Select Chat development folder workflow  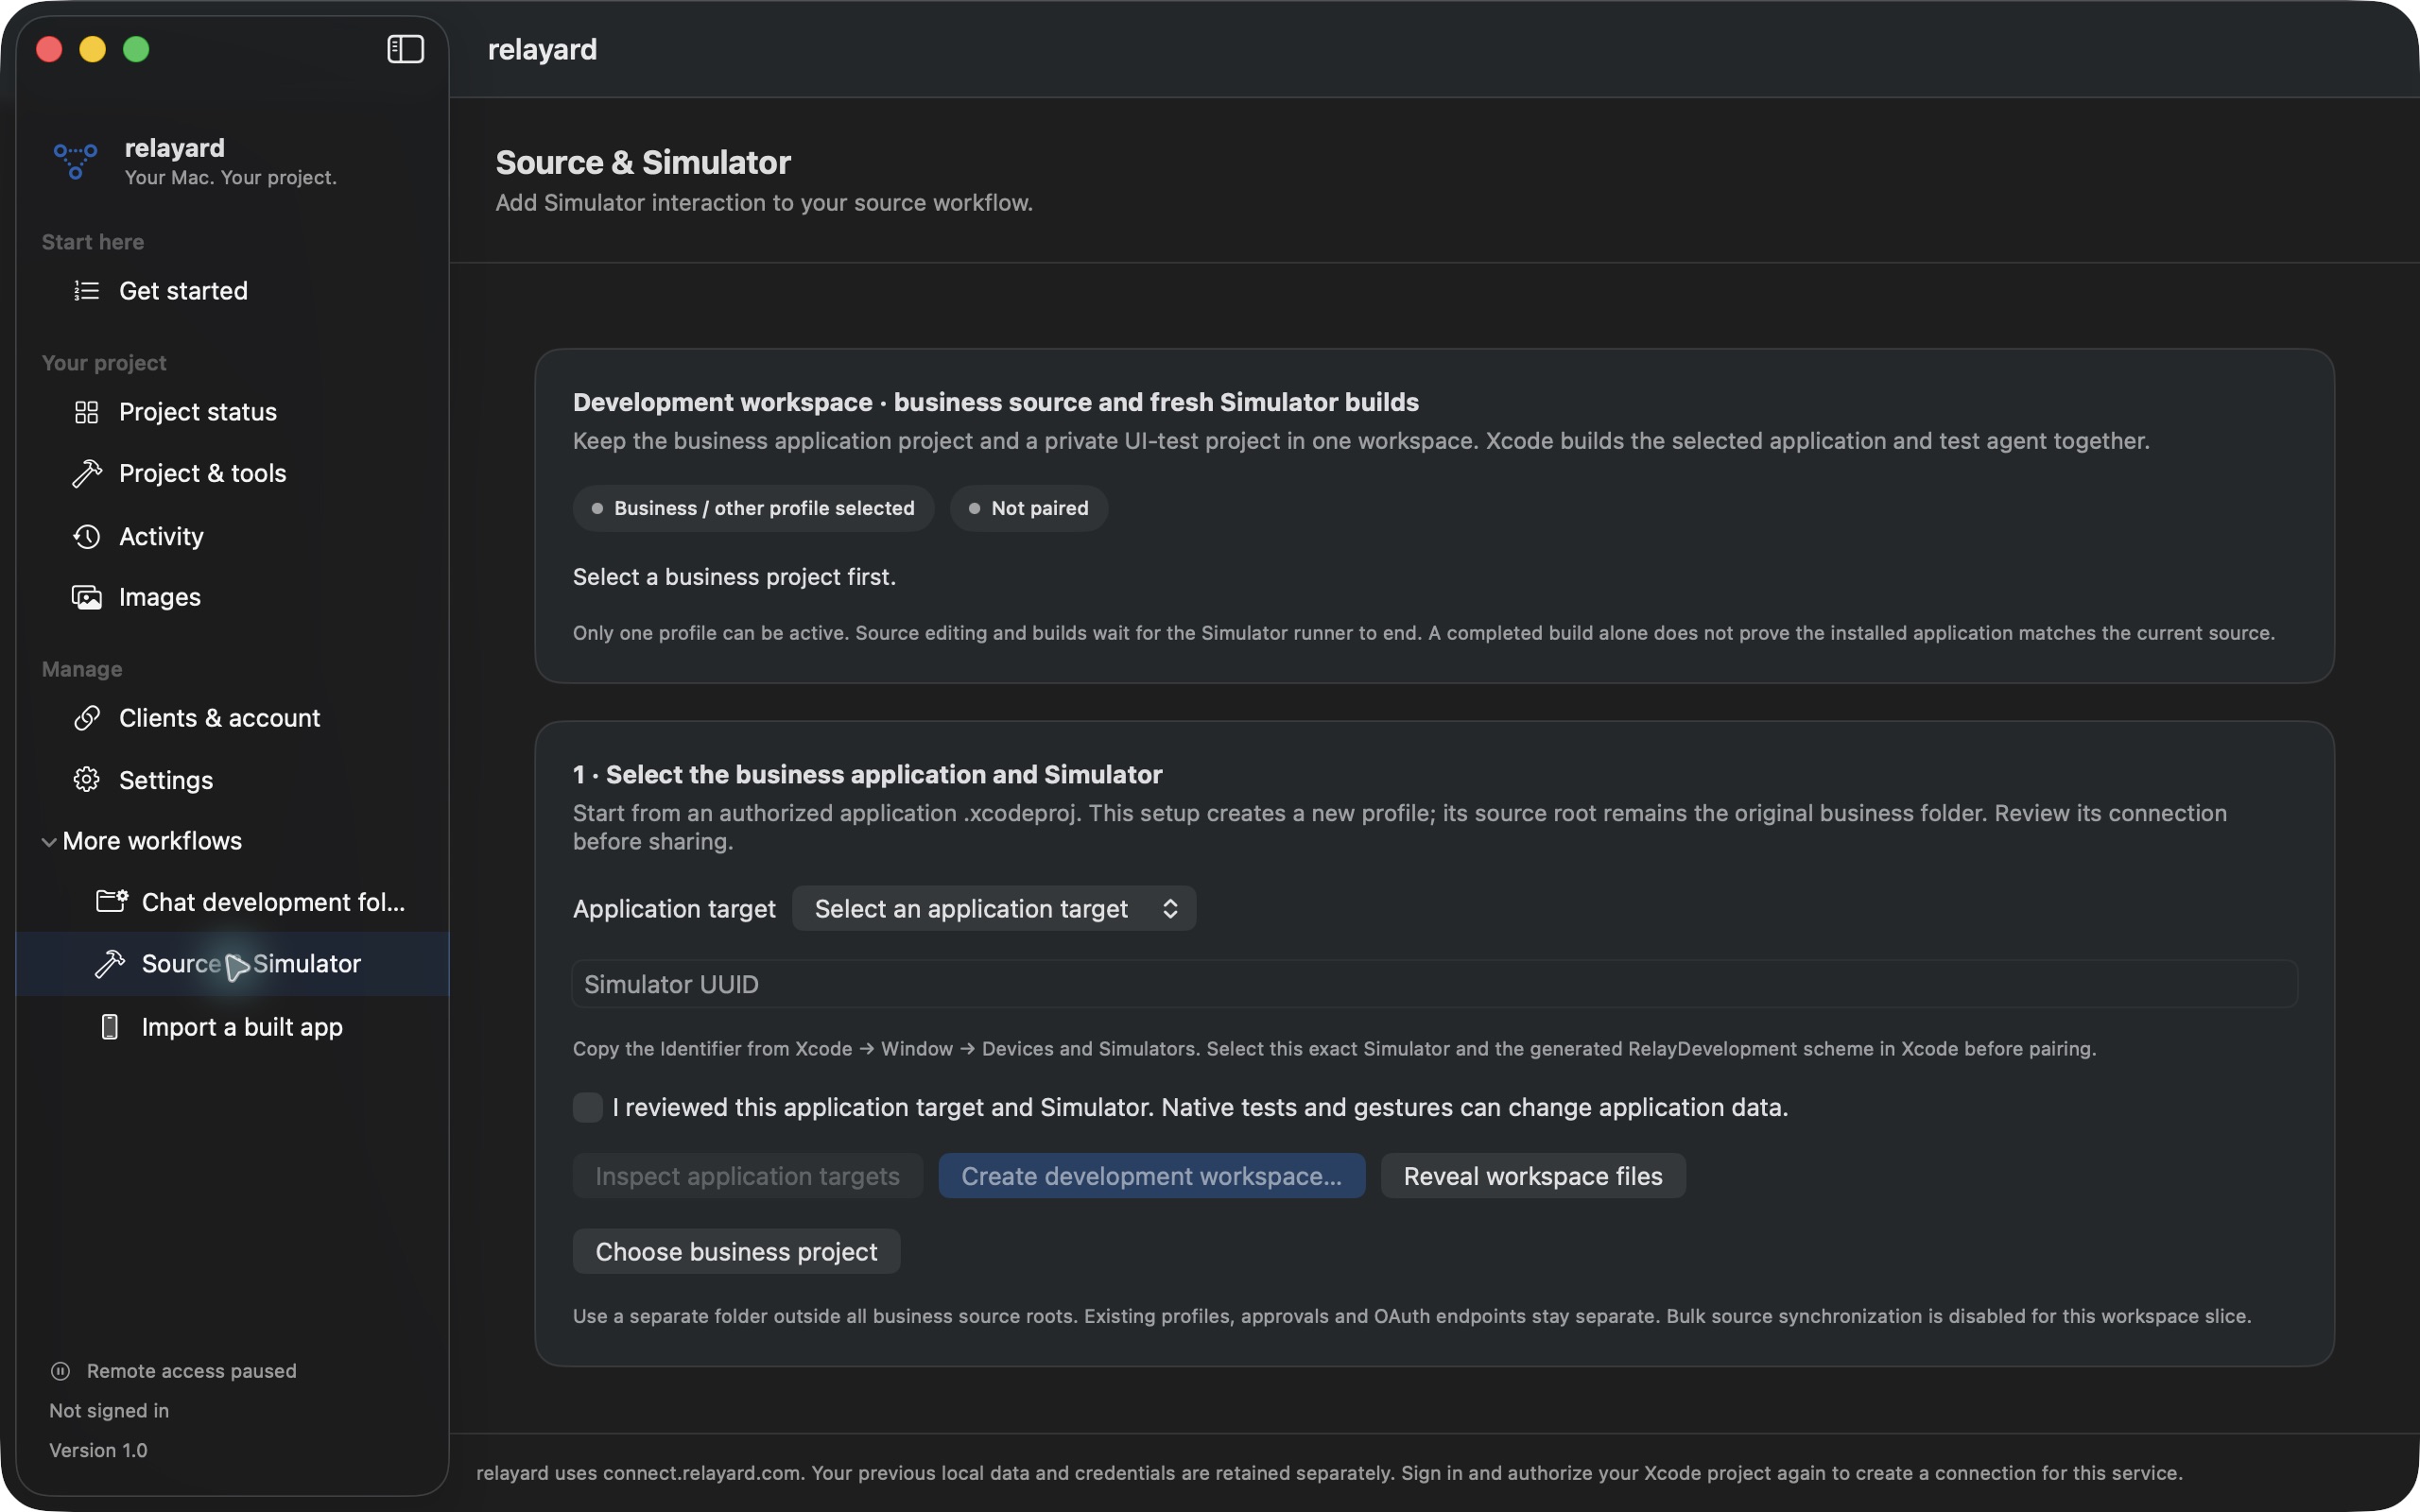[232, 902]
